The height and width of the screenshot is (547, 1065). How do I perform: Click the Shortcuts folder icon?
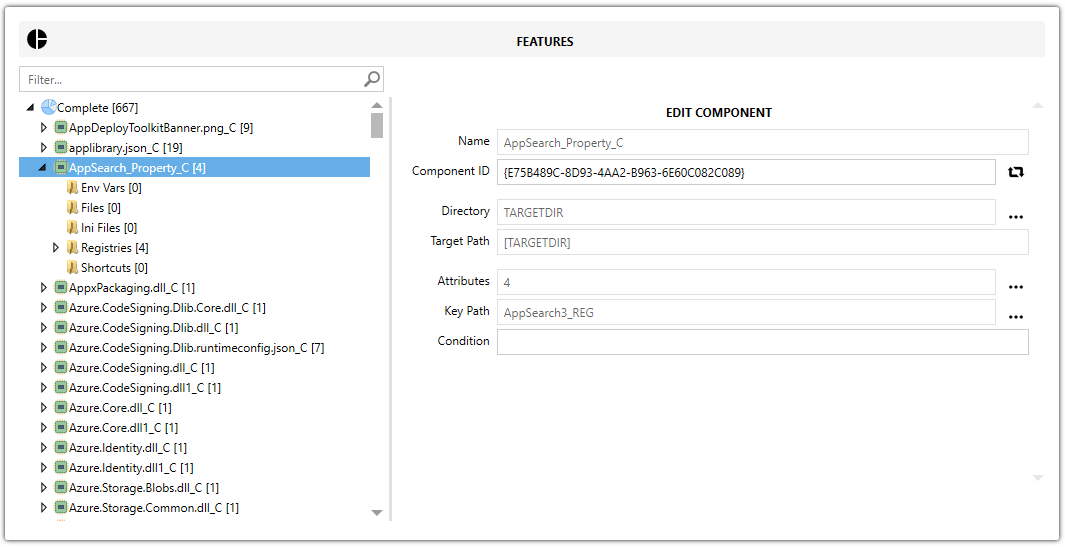[73, 268]
